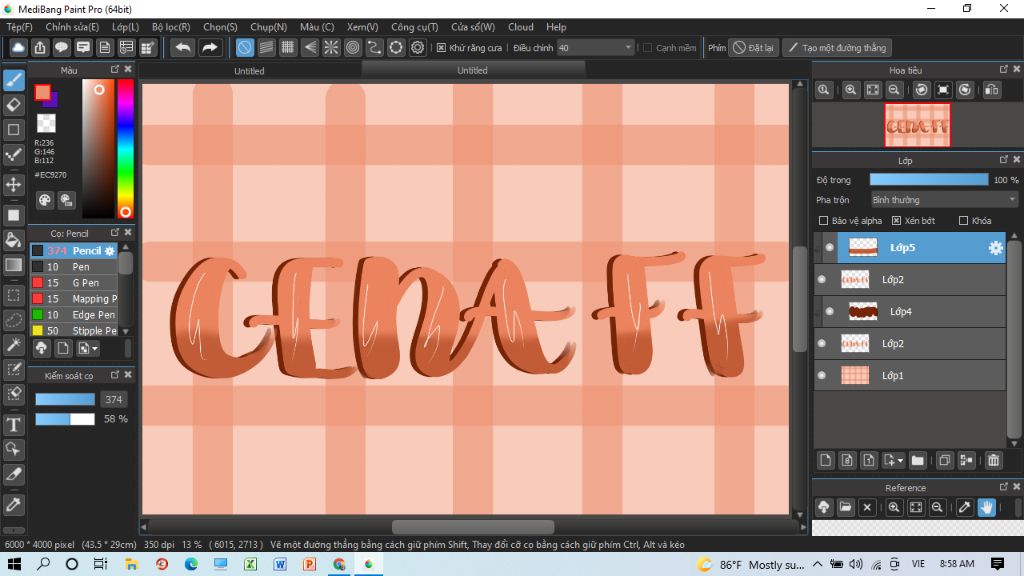Select the Lớp4 layer row

coord(912,312)
